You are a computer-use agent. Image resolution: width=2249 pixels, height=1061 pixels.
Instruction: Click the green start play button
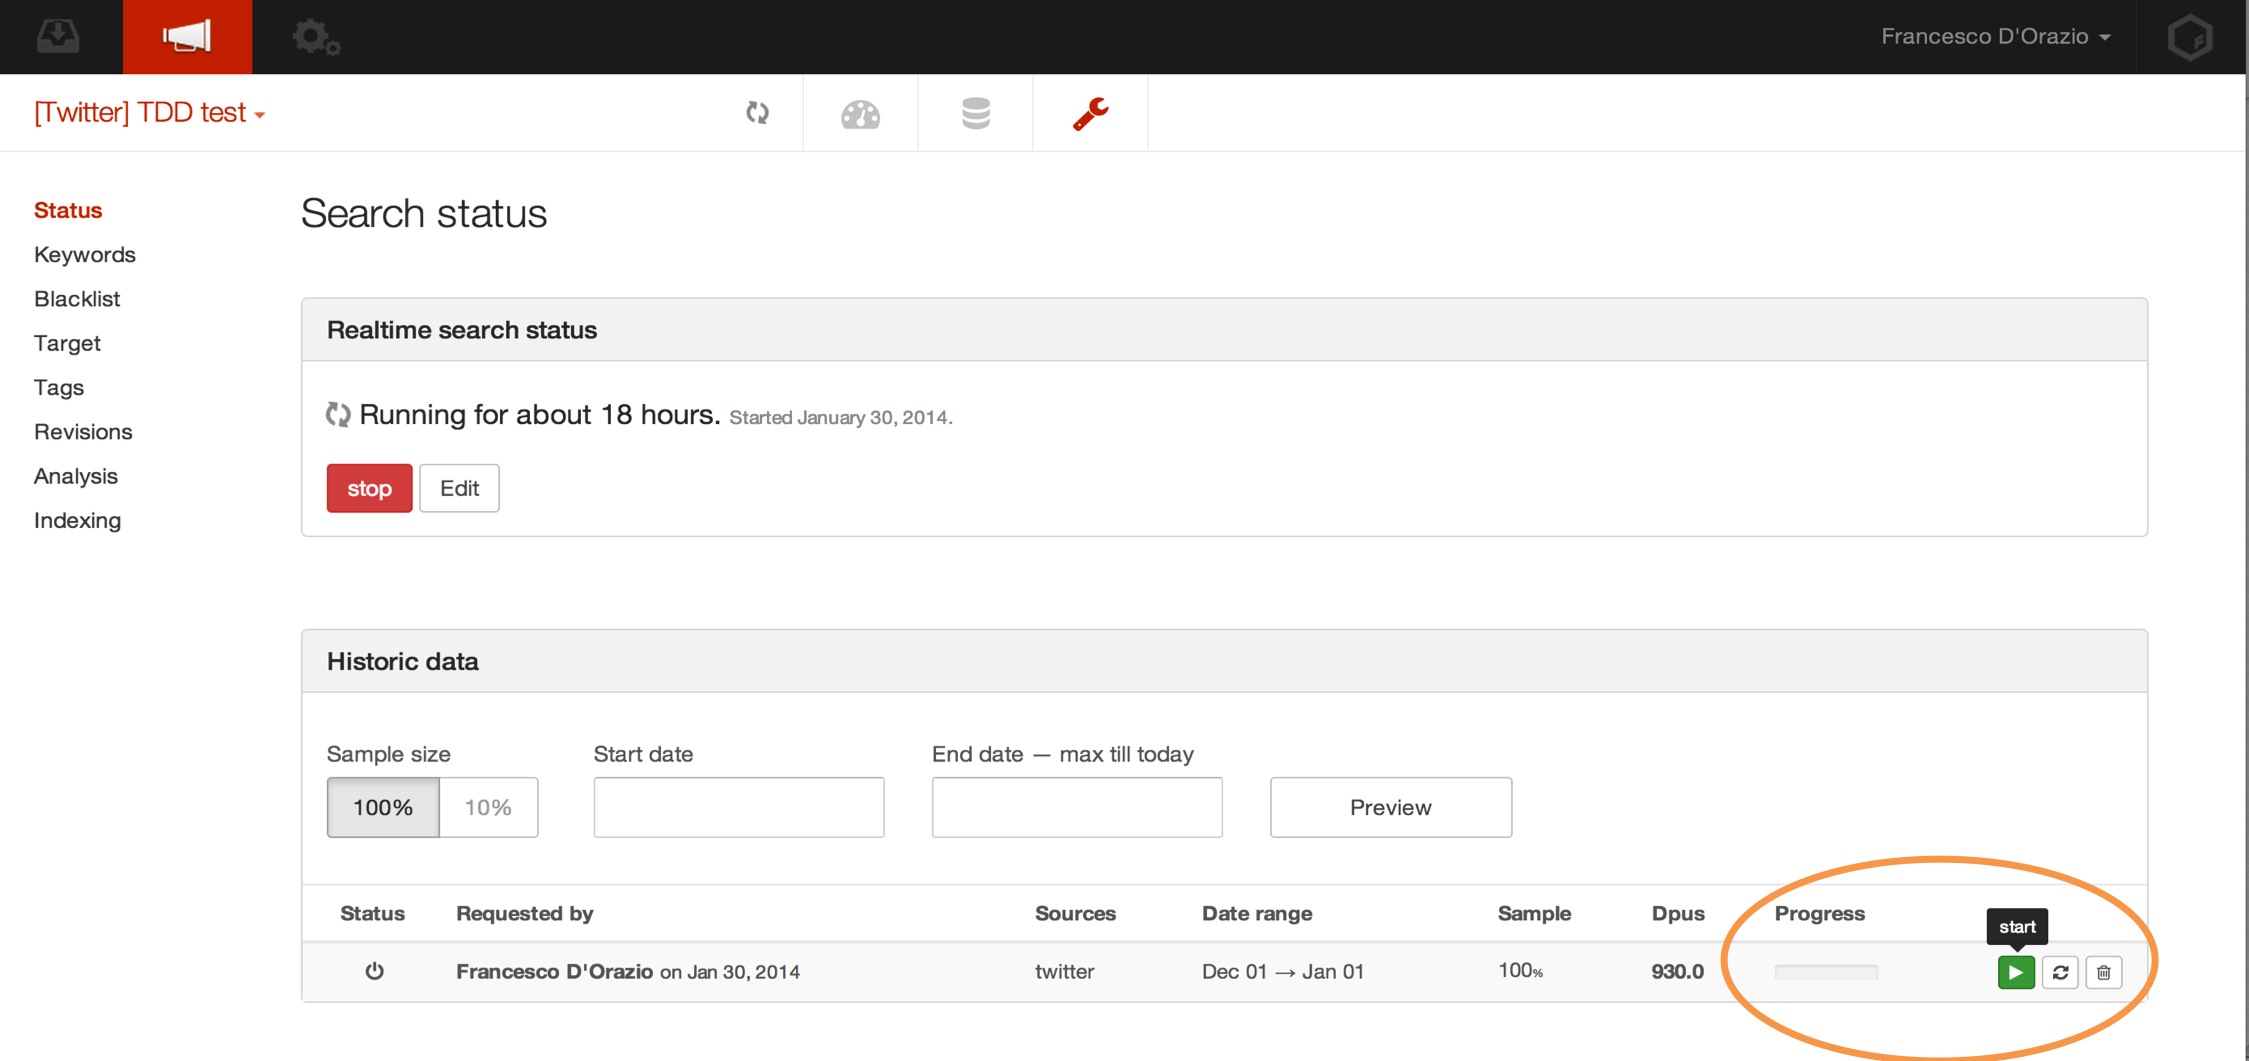point(2015,972)
